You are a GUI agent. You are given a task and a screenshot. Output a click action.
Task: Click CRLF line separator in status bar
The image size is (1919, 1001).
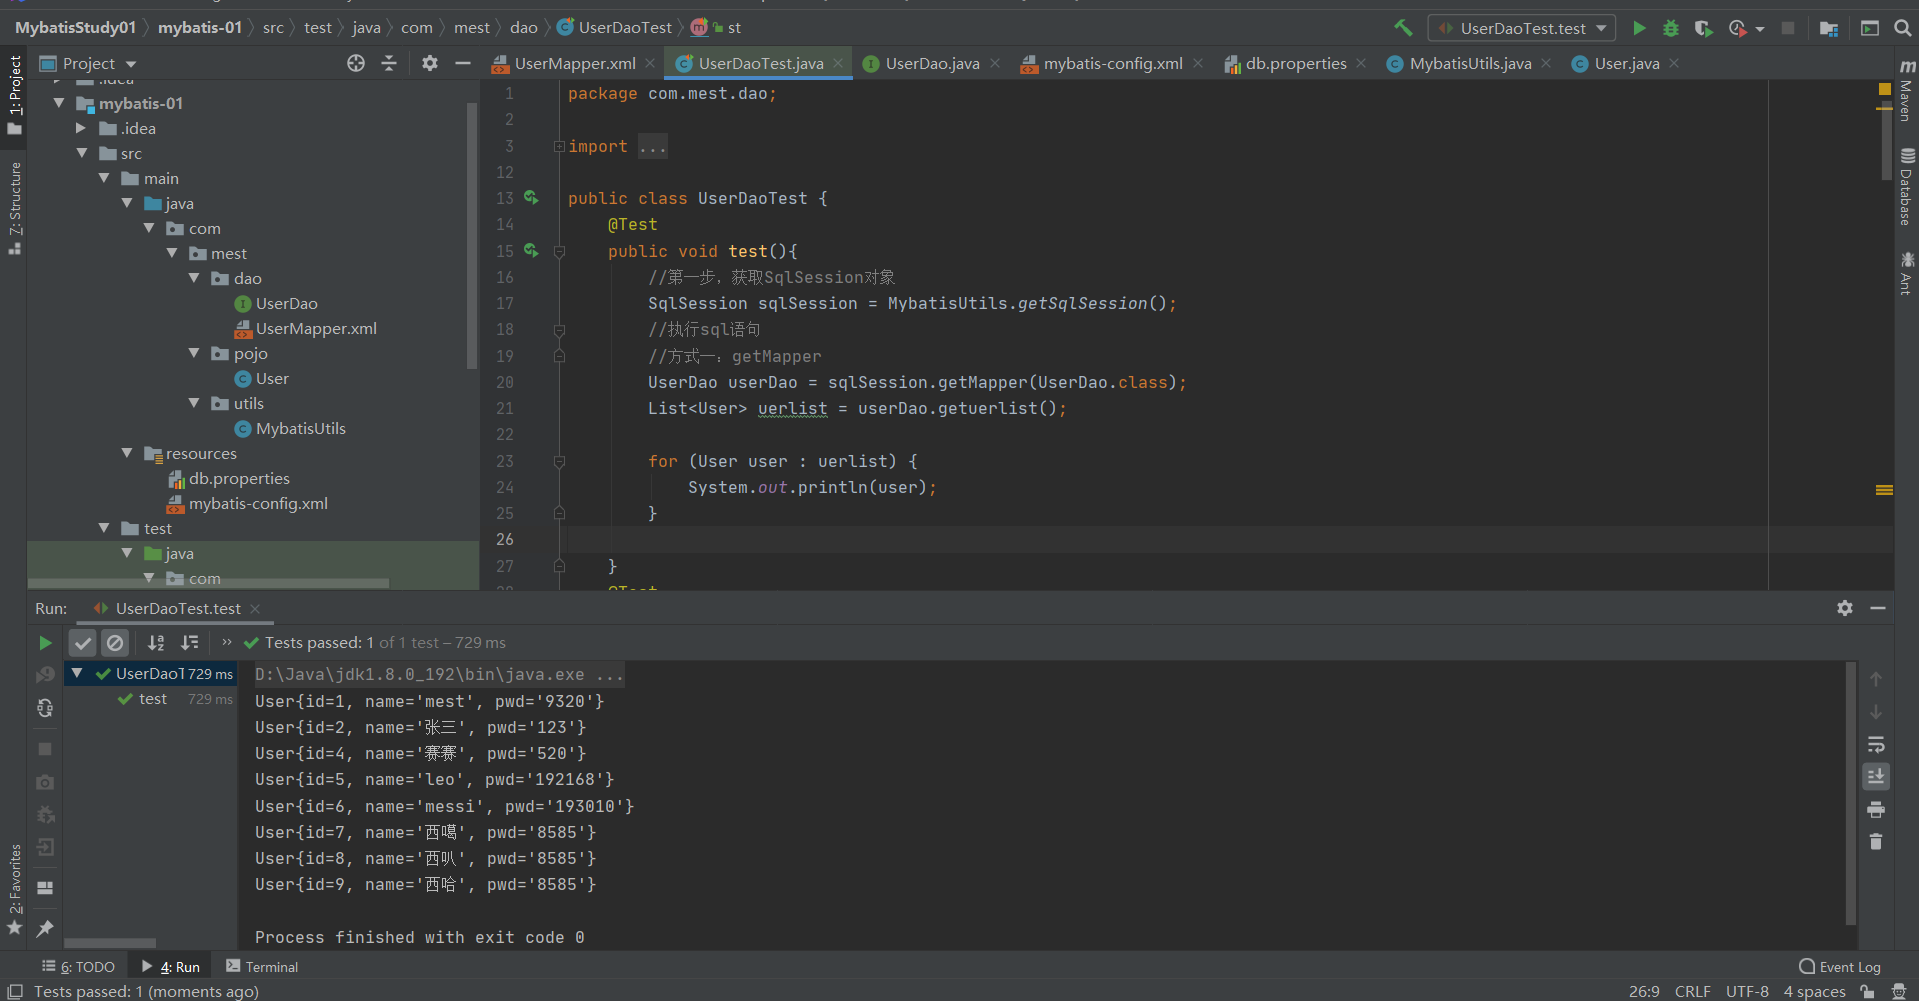(1693, 991)
